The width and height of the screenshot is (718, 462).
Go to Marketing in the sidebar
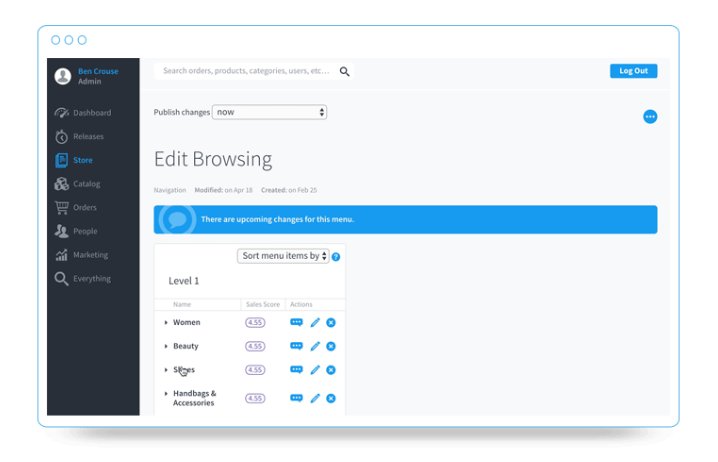coord(91,255)
